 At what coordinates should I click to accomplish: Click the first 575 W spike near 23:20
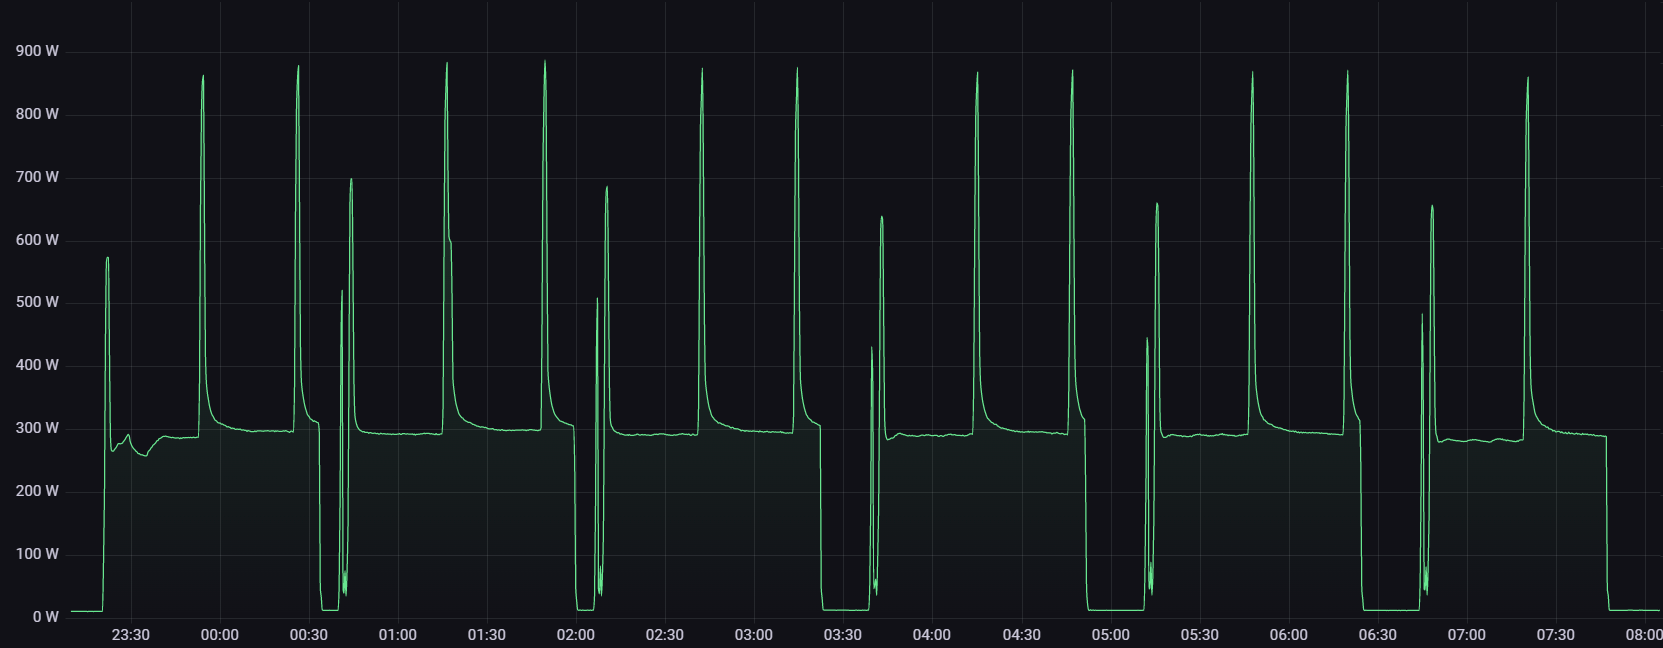click(107, 258)
